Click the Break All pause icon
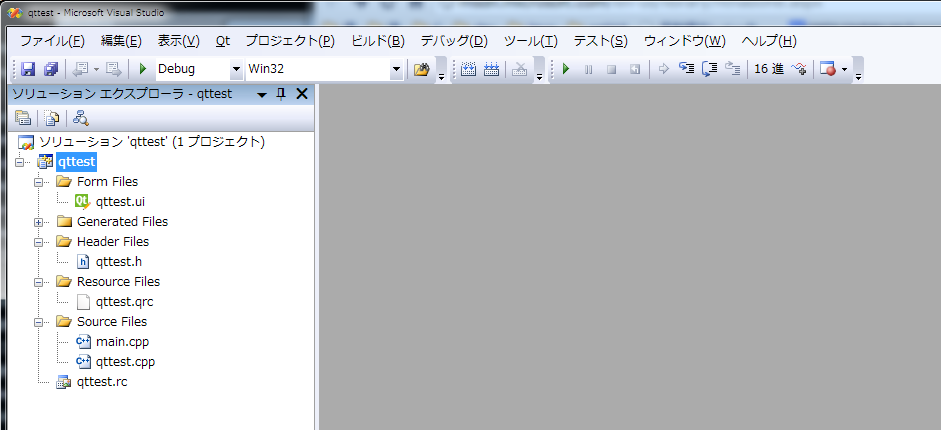Screen dimensions: 941x430 click(x=588, y=69)
